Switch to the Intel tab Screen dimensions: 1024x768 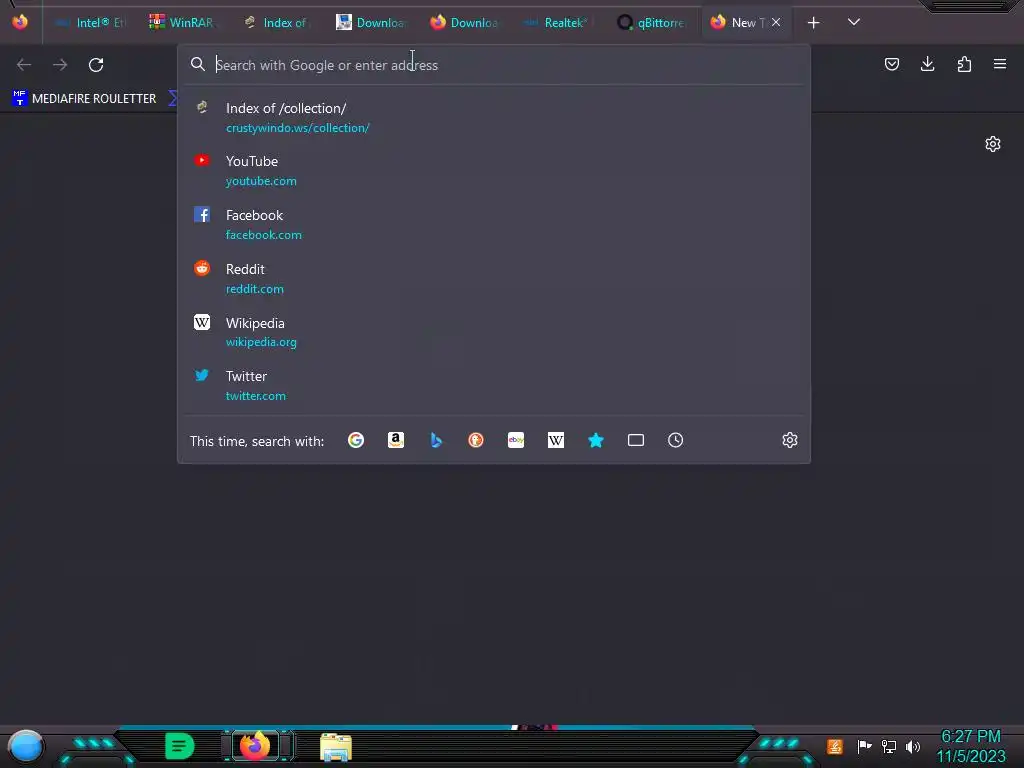pyautogui.click(x=91, y=22)
